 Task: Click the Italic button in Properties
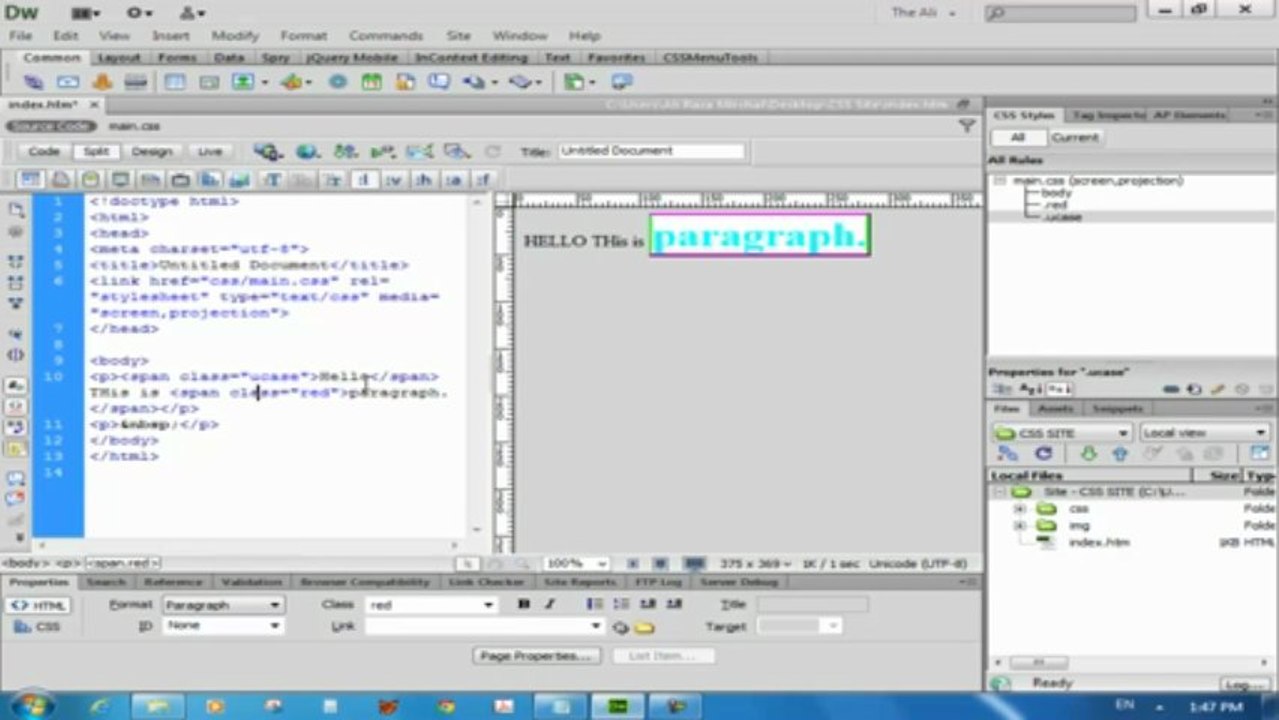click(x=549, y=604)
